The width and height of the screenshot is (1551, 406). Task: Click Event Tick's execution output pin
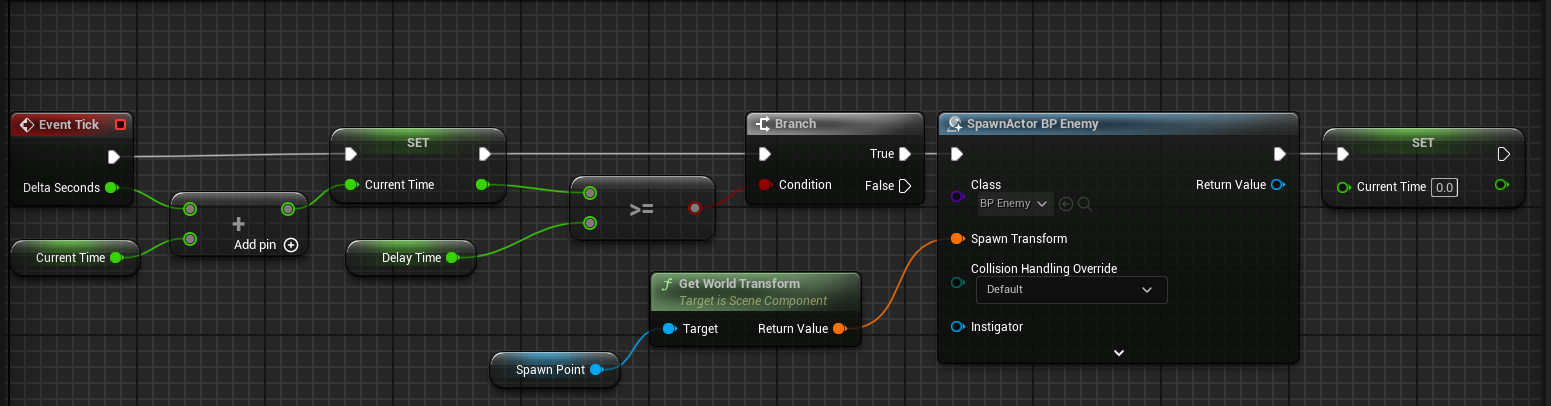click(114, 156)
